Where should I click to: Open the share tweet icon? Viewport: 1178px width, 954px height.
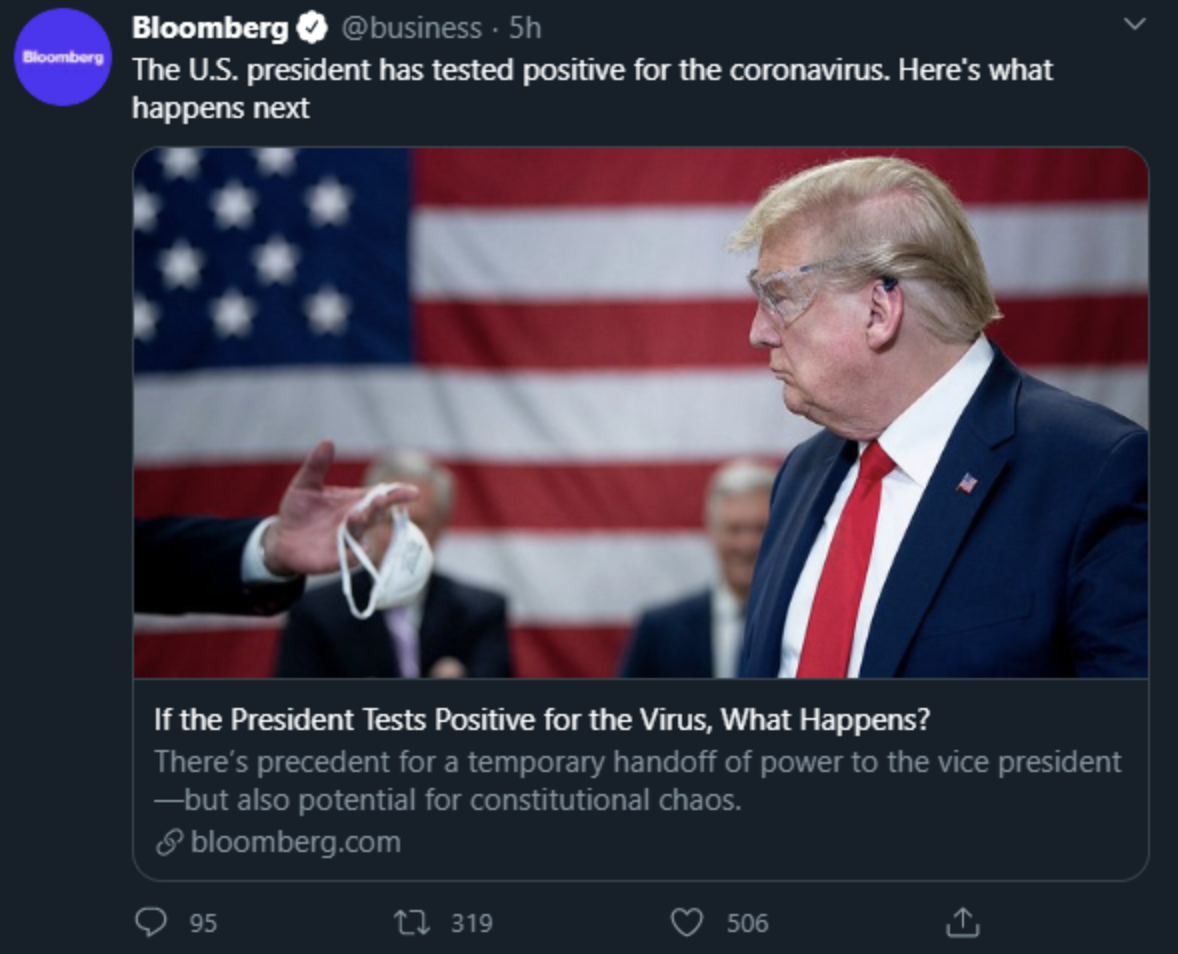[x=960, y=921]
